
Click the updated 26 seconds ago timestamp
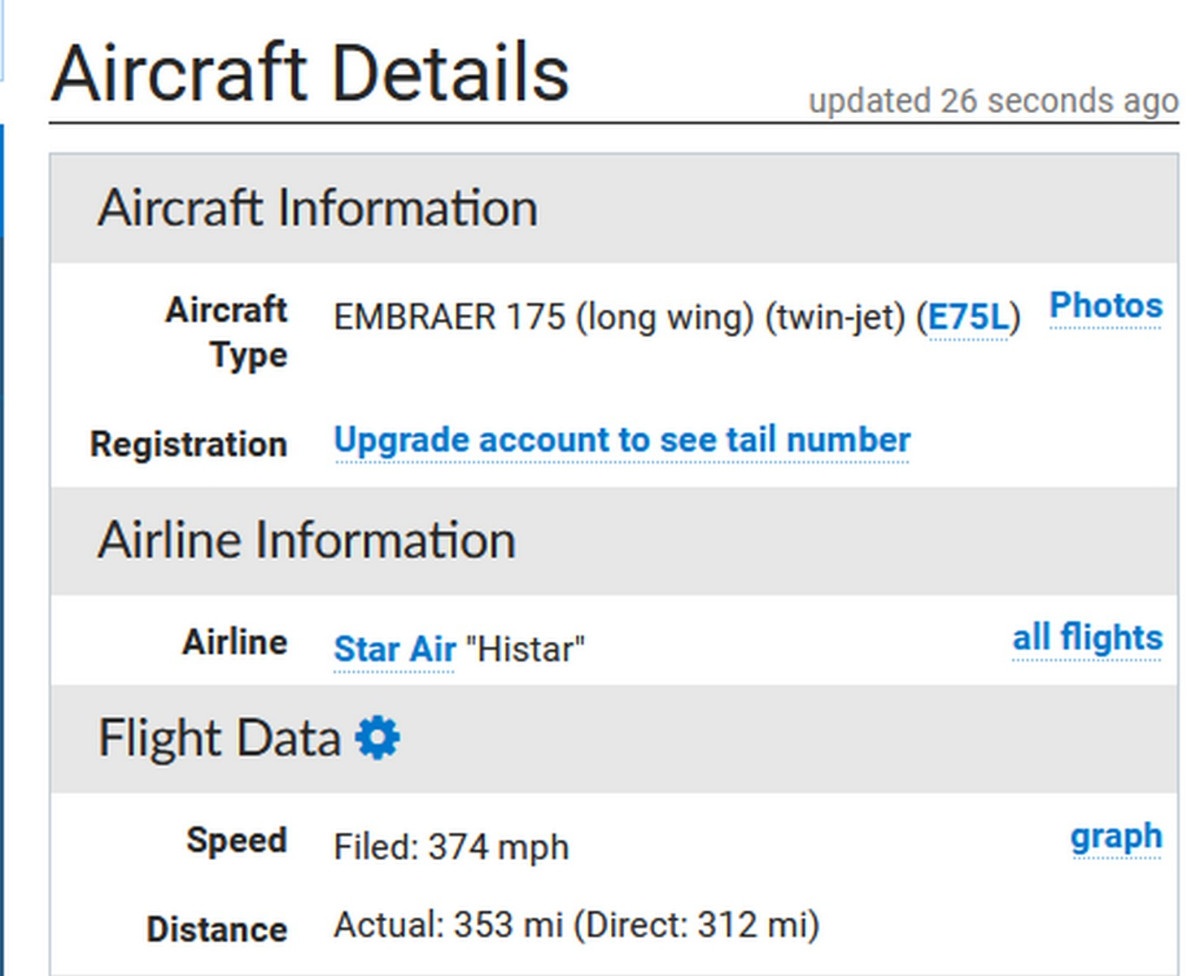click(x=993, y=101)
